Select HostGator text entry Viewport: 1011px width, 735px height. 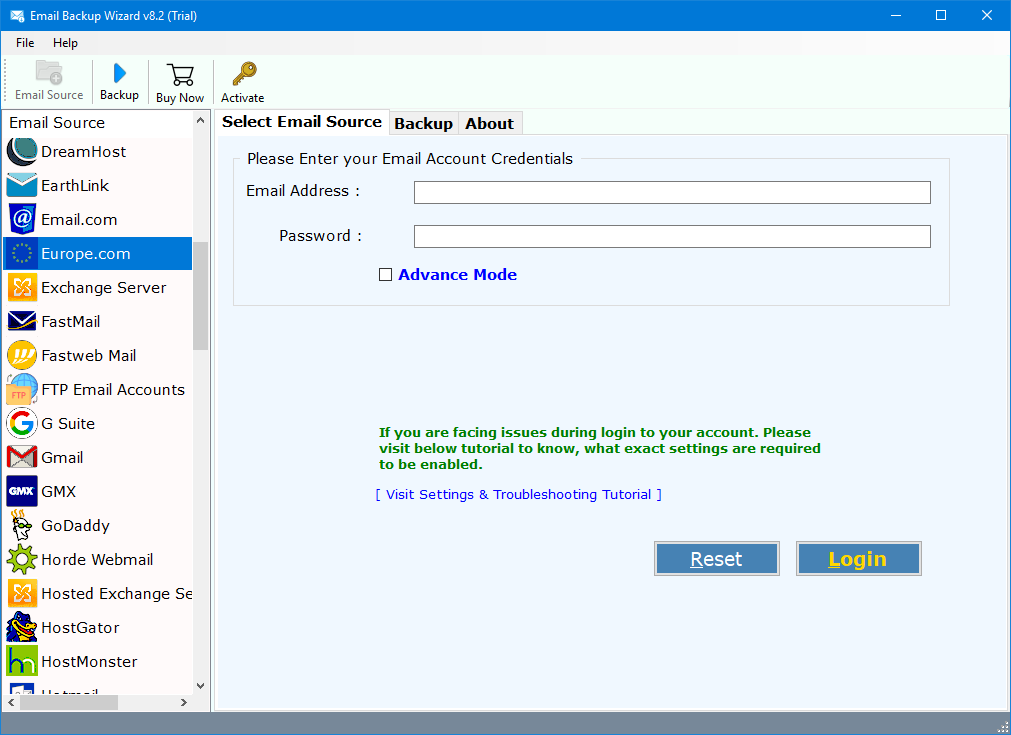81,627
